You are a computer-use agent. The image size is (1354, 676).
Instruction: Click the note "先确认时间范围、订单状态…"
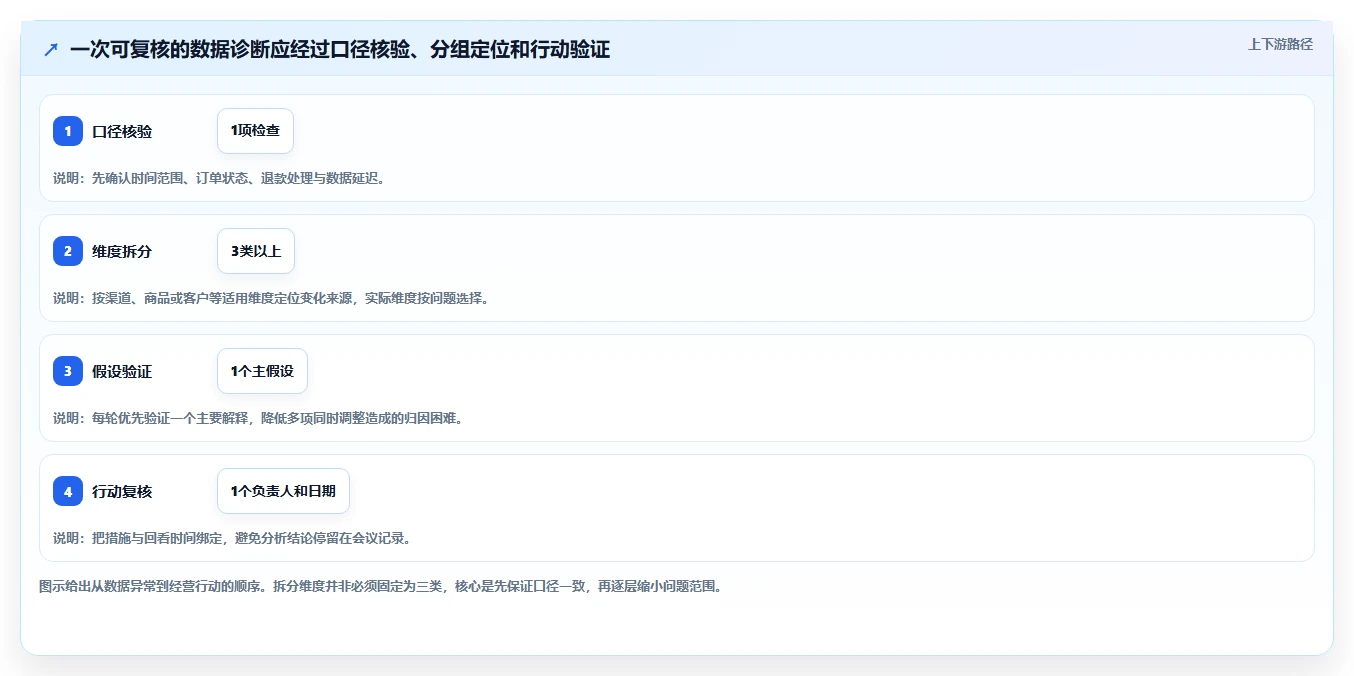pos(219,178)
